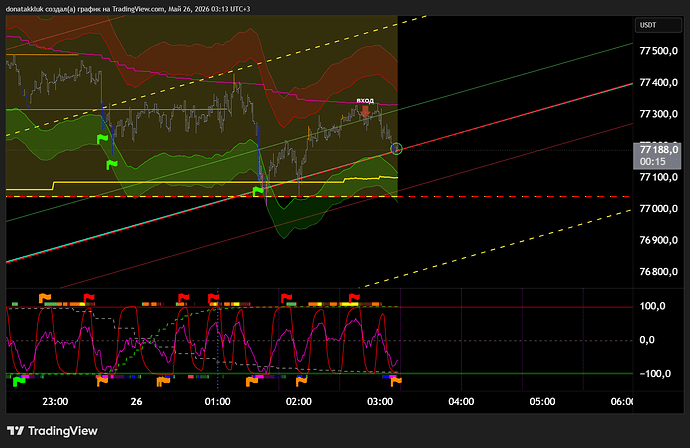Click the 01:00 time axis label
This screenshot has width=690, height=448.
pyautogui.click(x=217, y=402)
